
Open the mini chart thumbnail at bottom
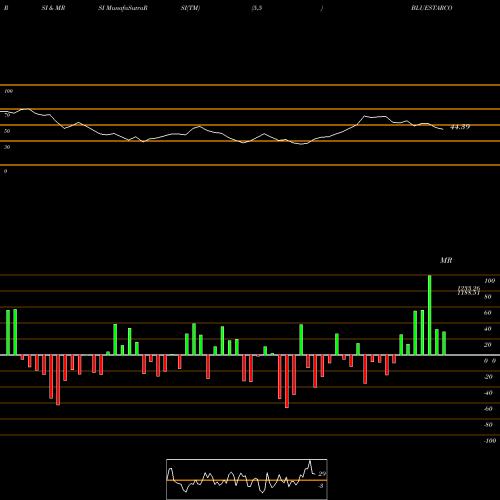click(x=247, y=479)
